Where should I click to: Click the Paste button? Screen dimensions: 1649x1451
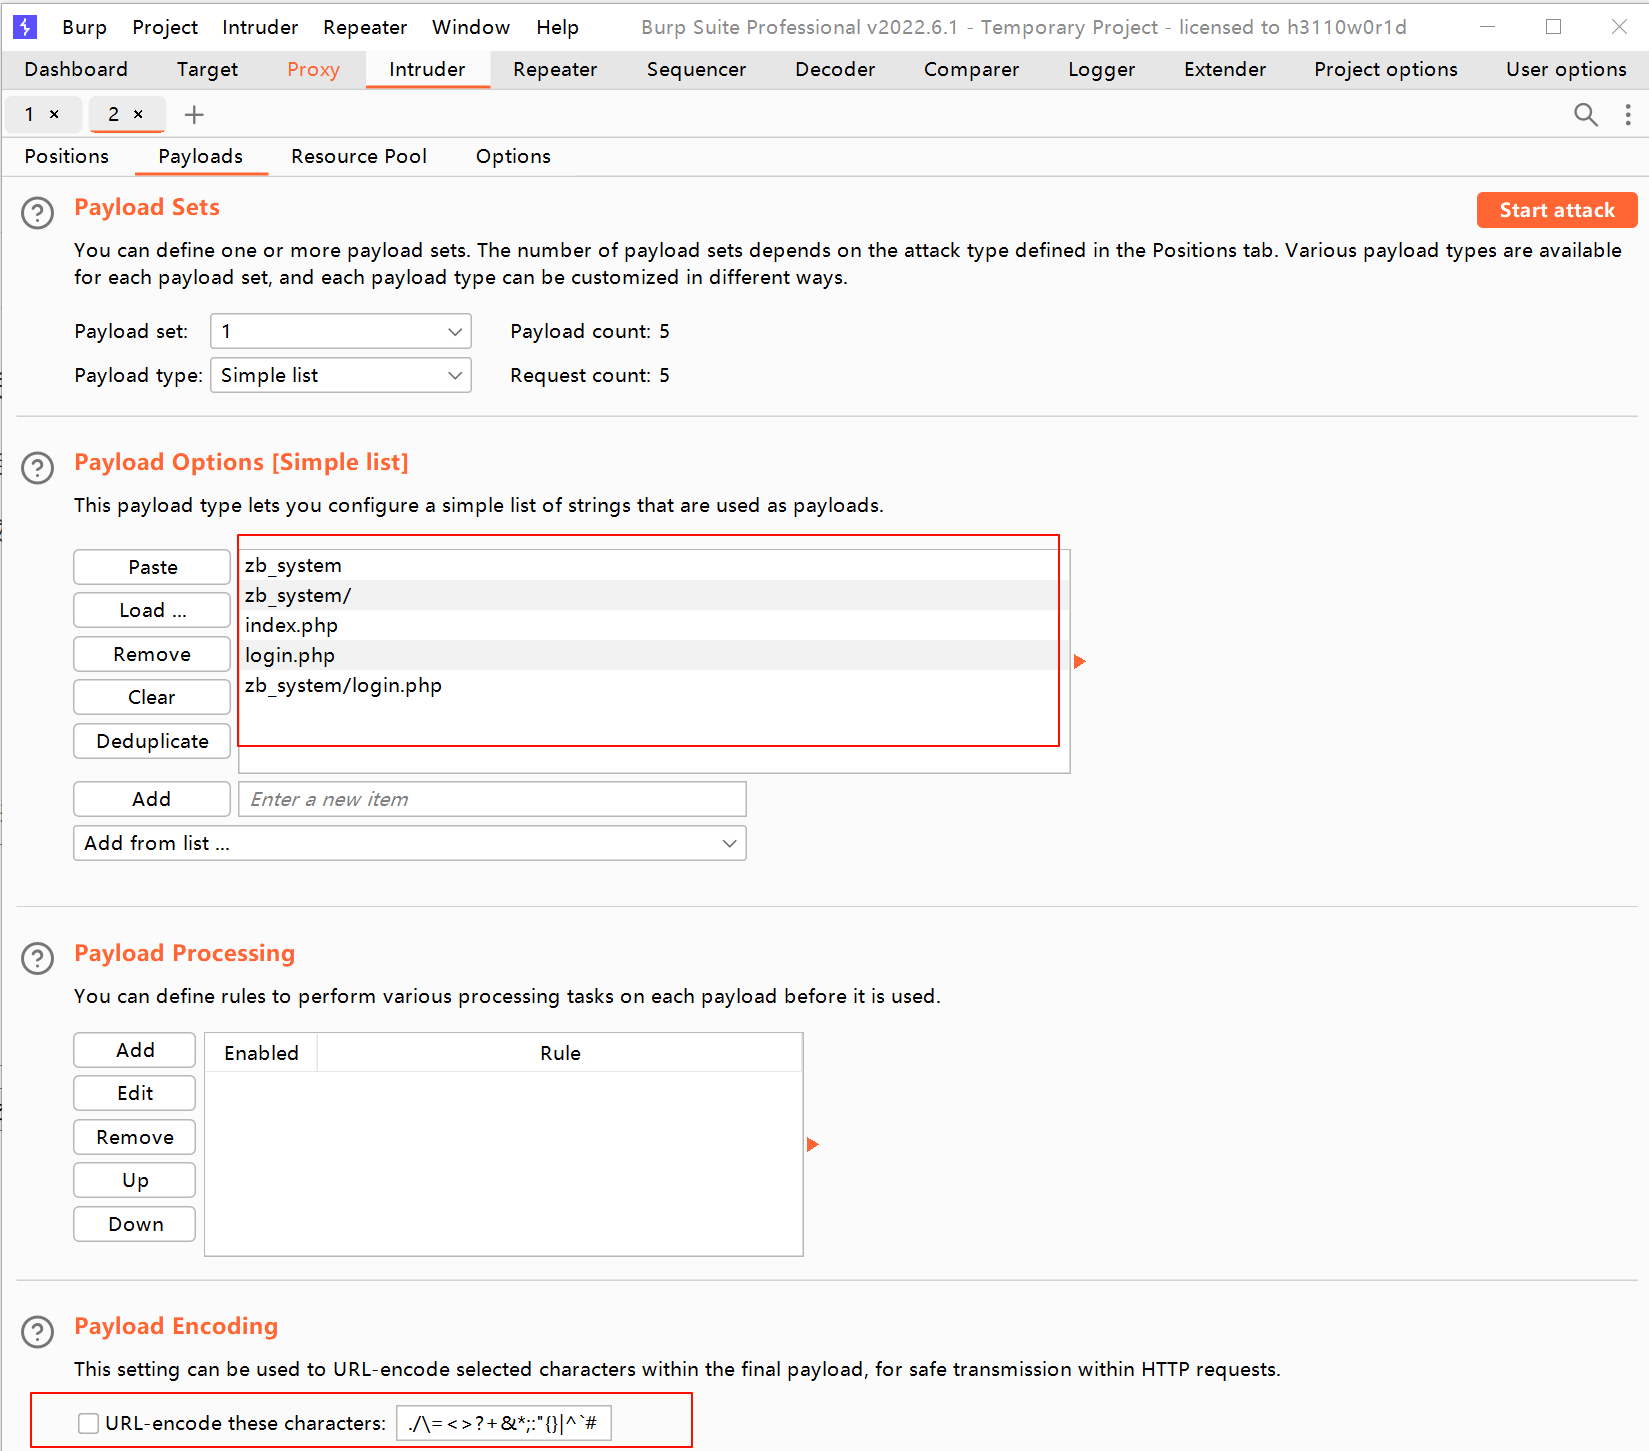click(x=152, y=567)
